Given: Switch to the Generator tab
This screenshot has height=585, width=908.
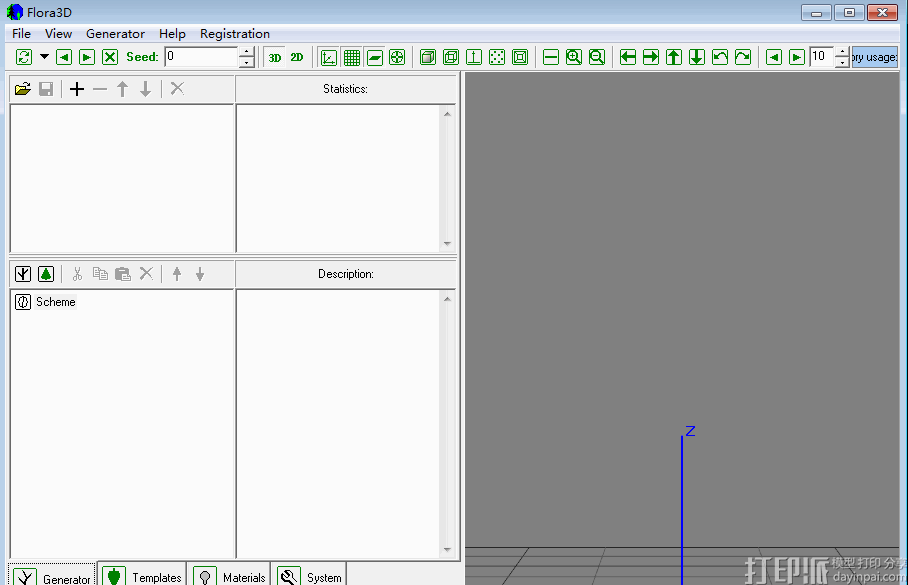Looking at the screenshot, I should (52, 575).
